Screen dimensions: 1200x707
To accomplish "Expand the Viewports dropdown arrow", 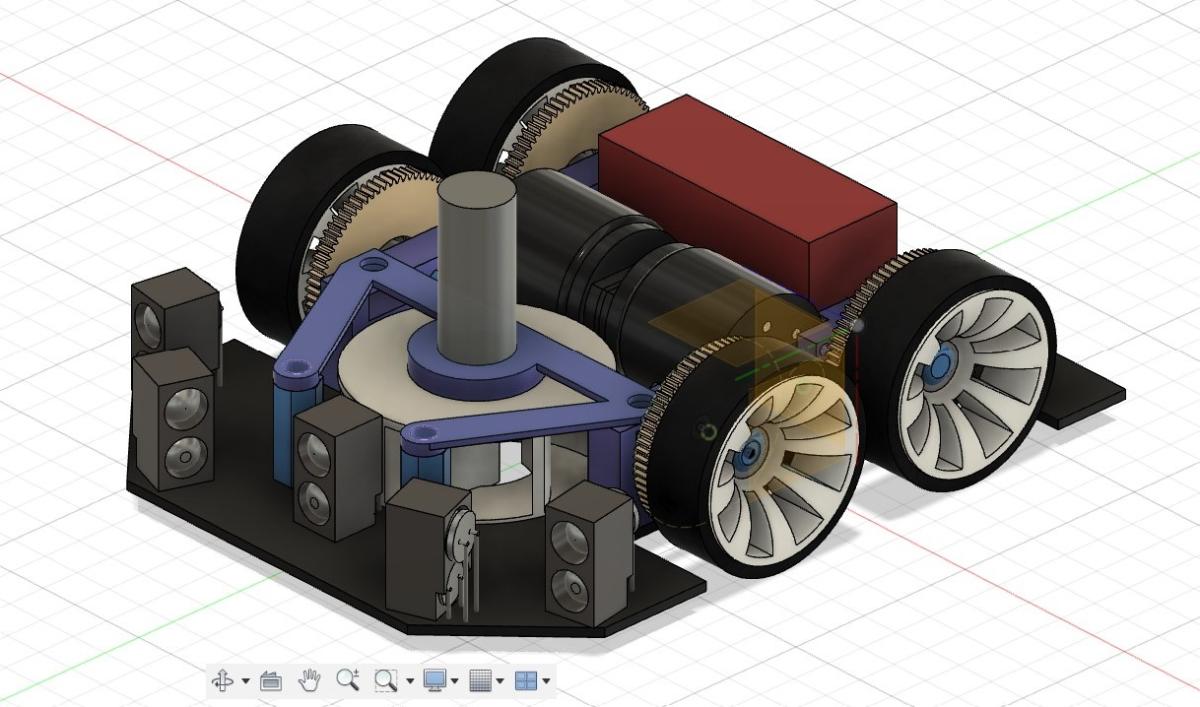I will point(546,682).
